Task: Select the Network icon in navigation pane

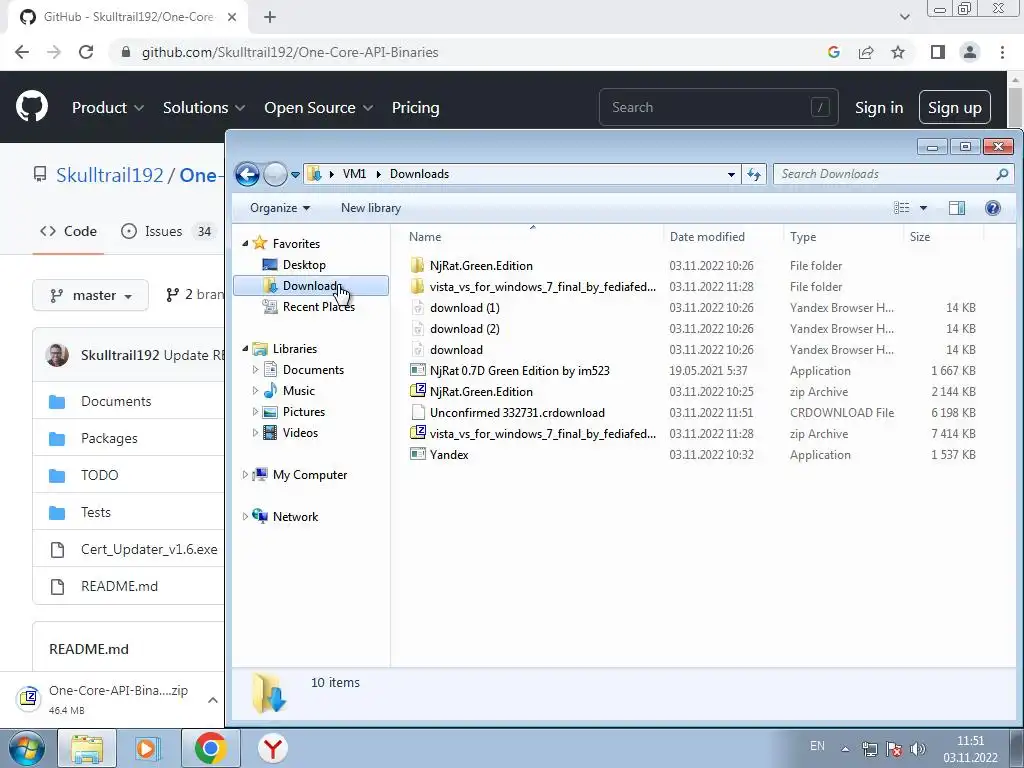Action: coord(260,517)
